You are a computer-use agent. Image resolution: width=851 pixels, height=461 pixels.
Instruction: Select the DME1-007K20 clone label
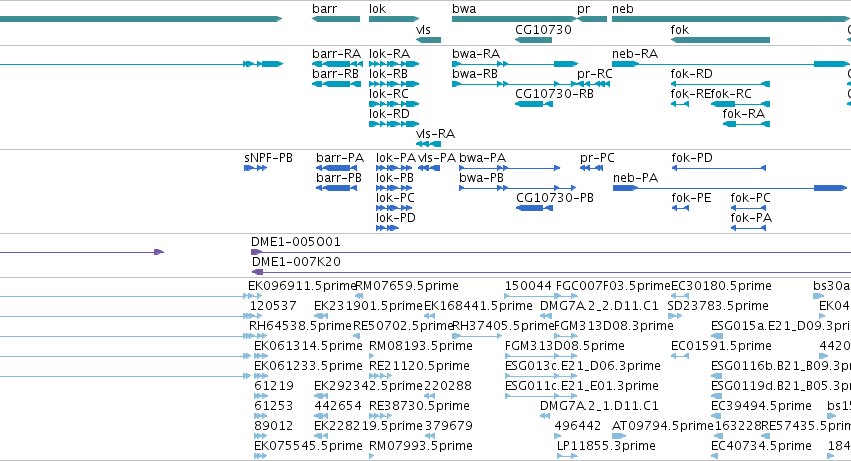(296, 262)
